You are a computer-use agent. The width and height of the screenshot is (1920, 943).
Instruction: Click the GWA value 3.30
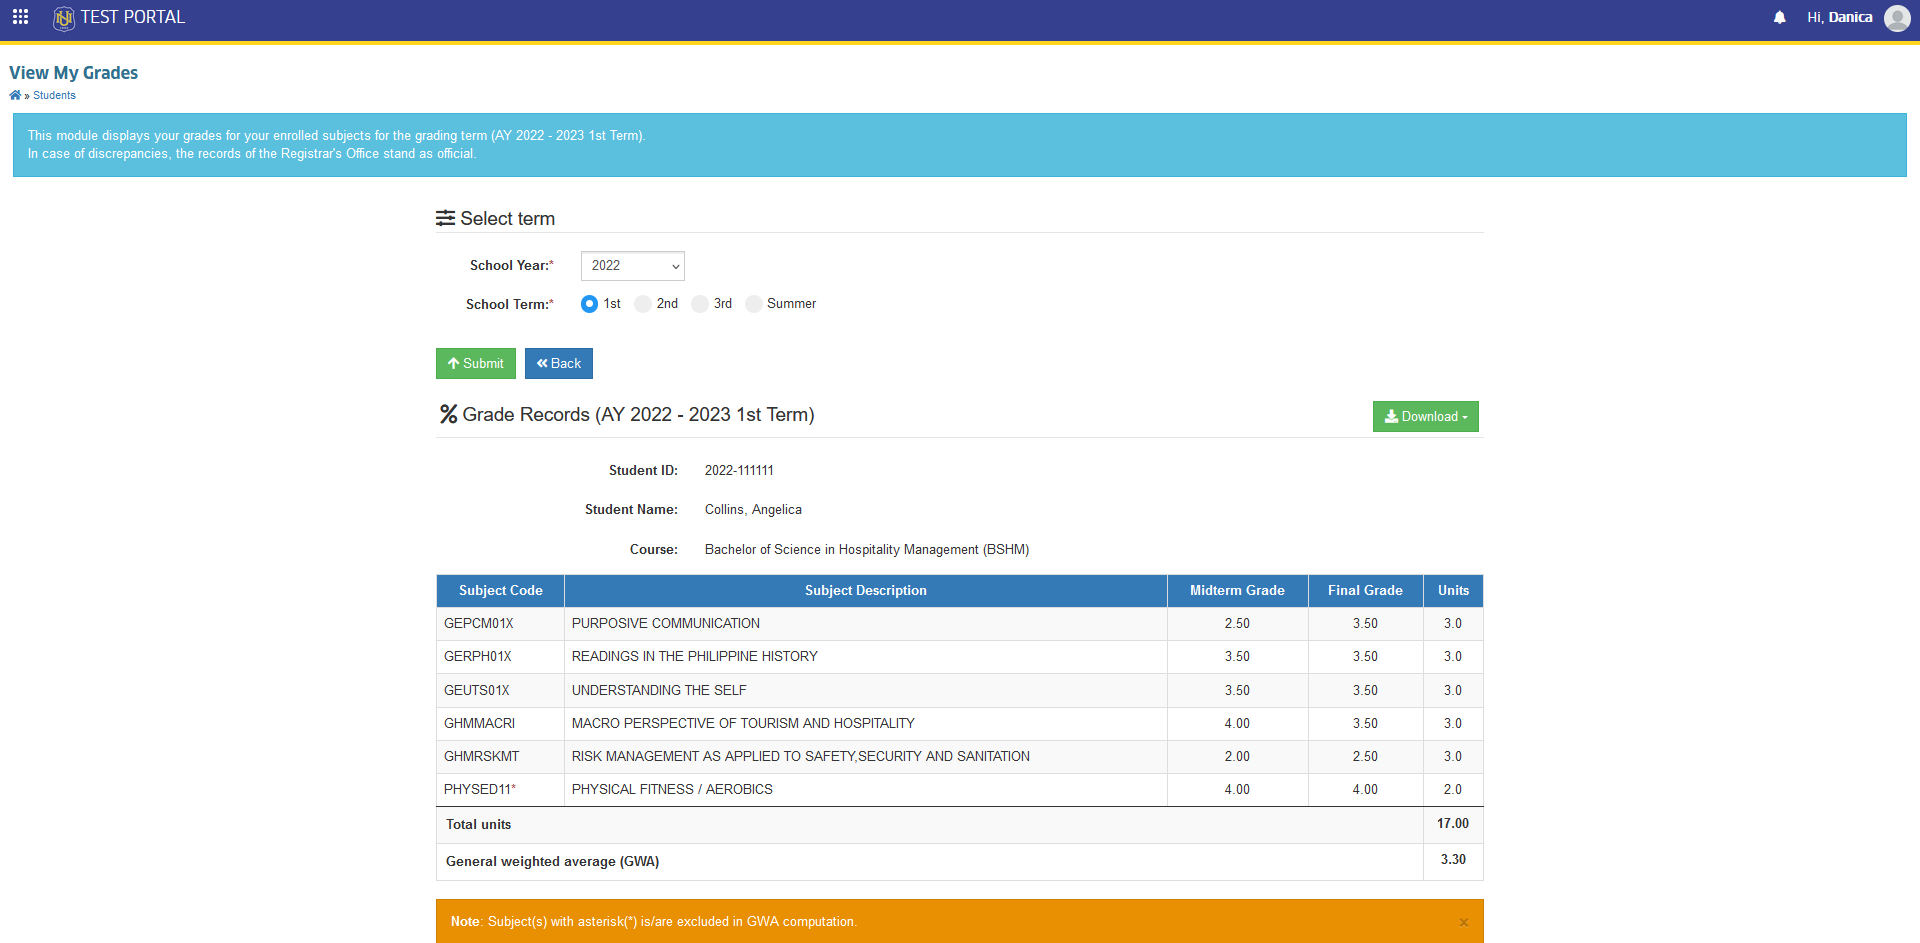pyautogui.click(x=1453, y=860)
